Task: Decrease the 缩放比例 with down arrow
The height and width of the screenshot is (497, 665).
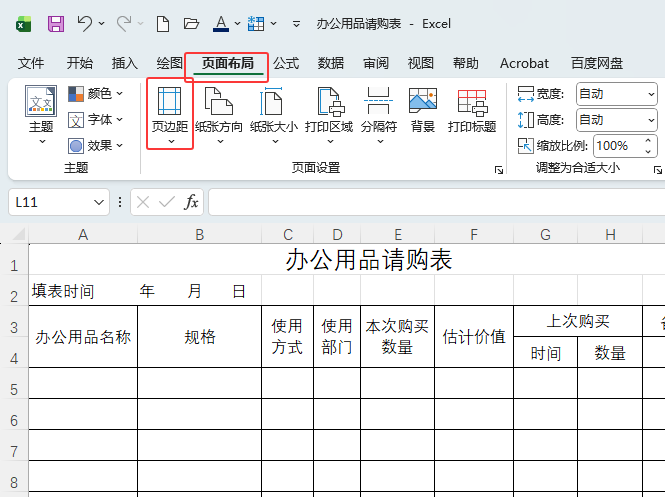Action: [x=648, y=151]
